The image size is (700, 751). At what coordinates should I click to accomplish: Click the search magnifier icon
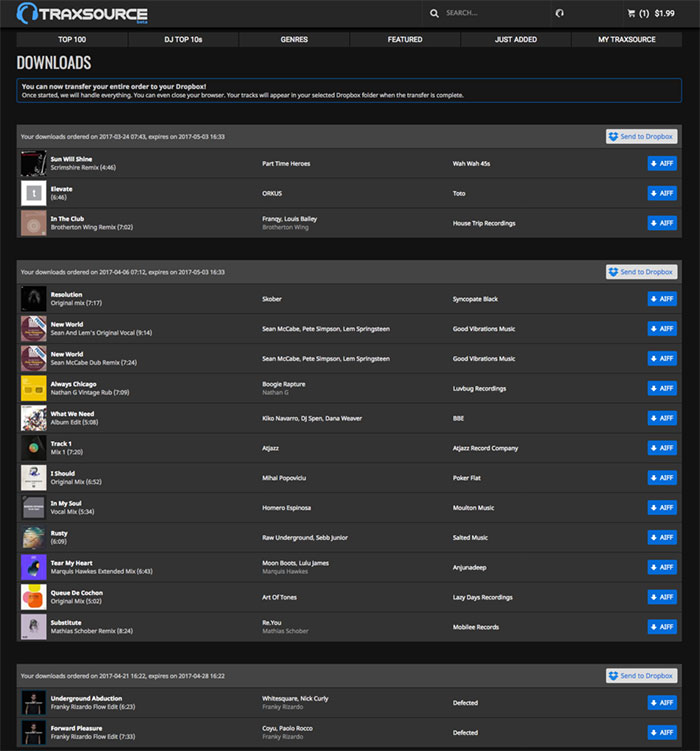pos(434,14)
